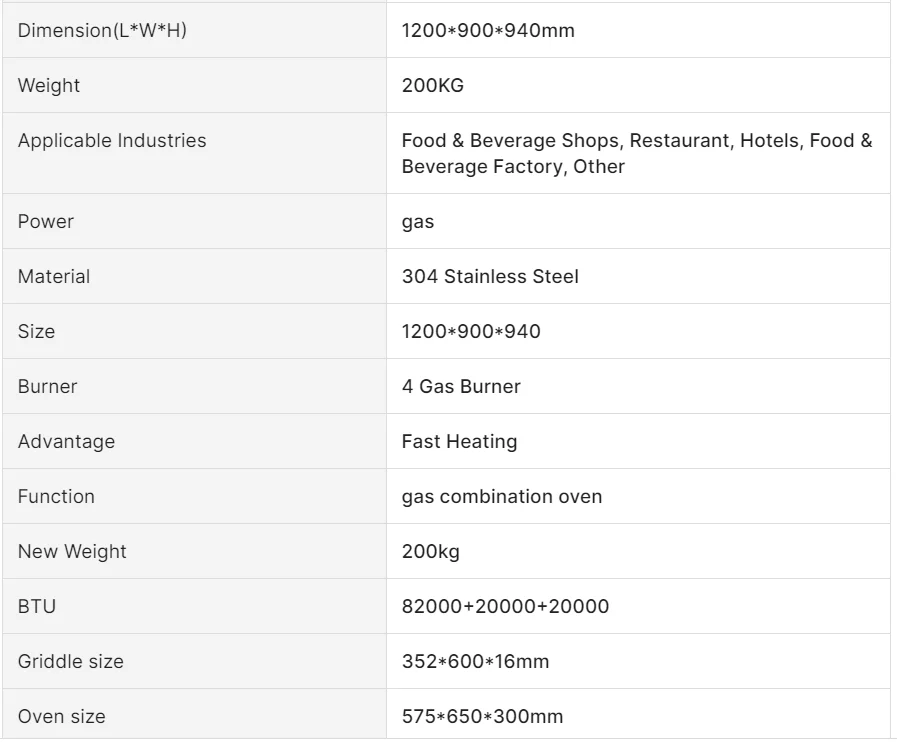The width and height of the screenshot is (897, 742).
Task: Click the Power label cell
Action: [x=46, y=221]
